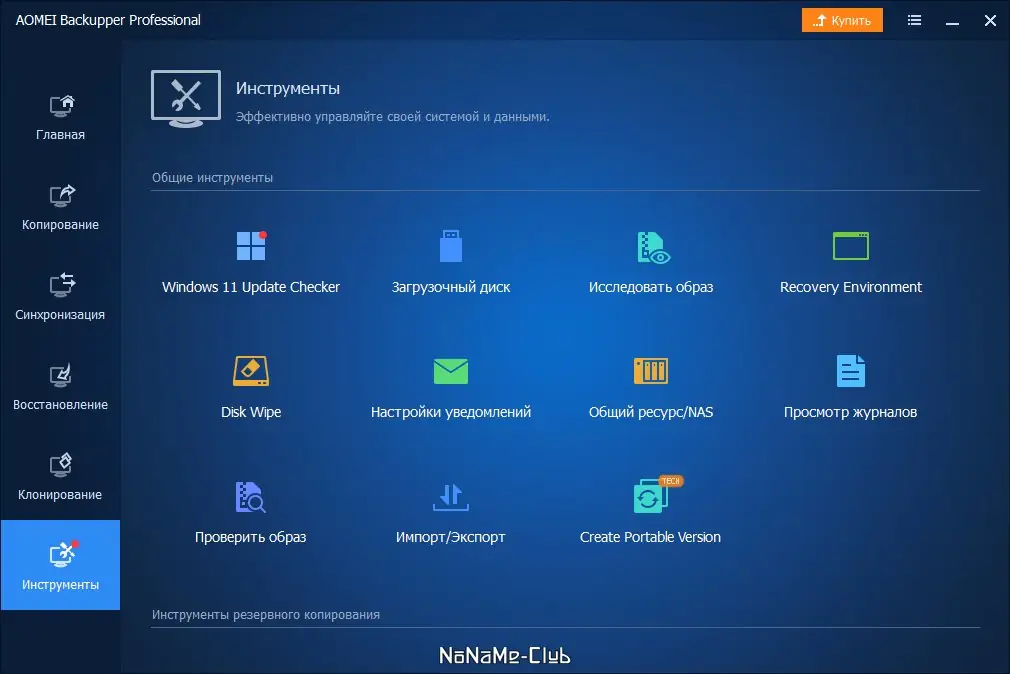Open Настройки уведомлений envelope icon

[x=451, y=371]
